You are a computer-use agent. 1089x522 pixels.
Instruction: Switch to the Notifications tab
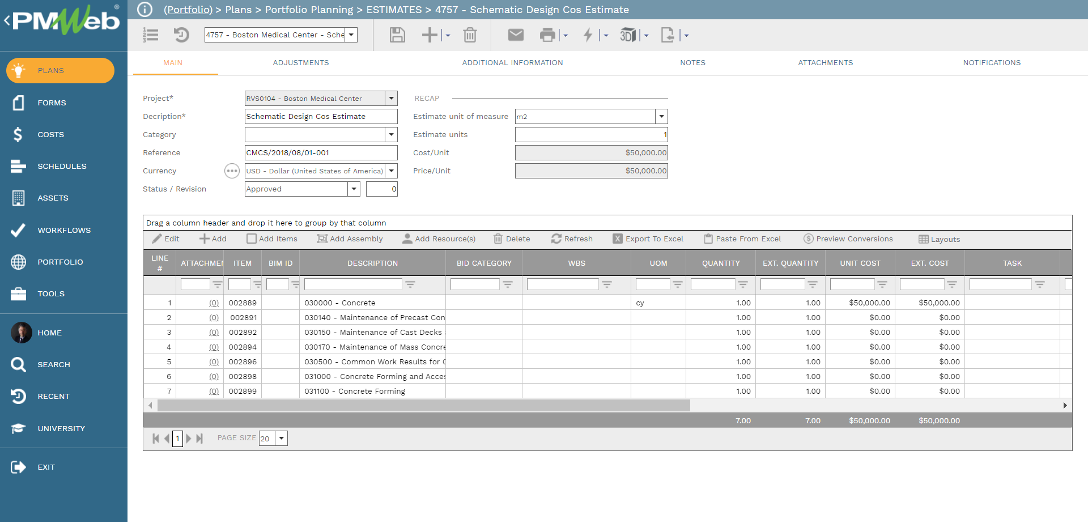pyautogui.click(x=992, y=62)
